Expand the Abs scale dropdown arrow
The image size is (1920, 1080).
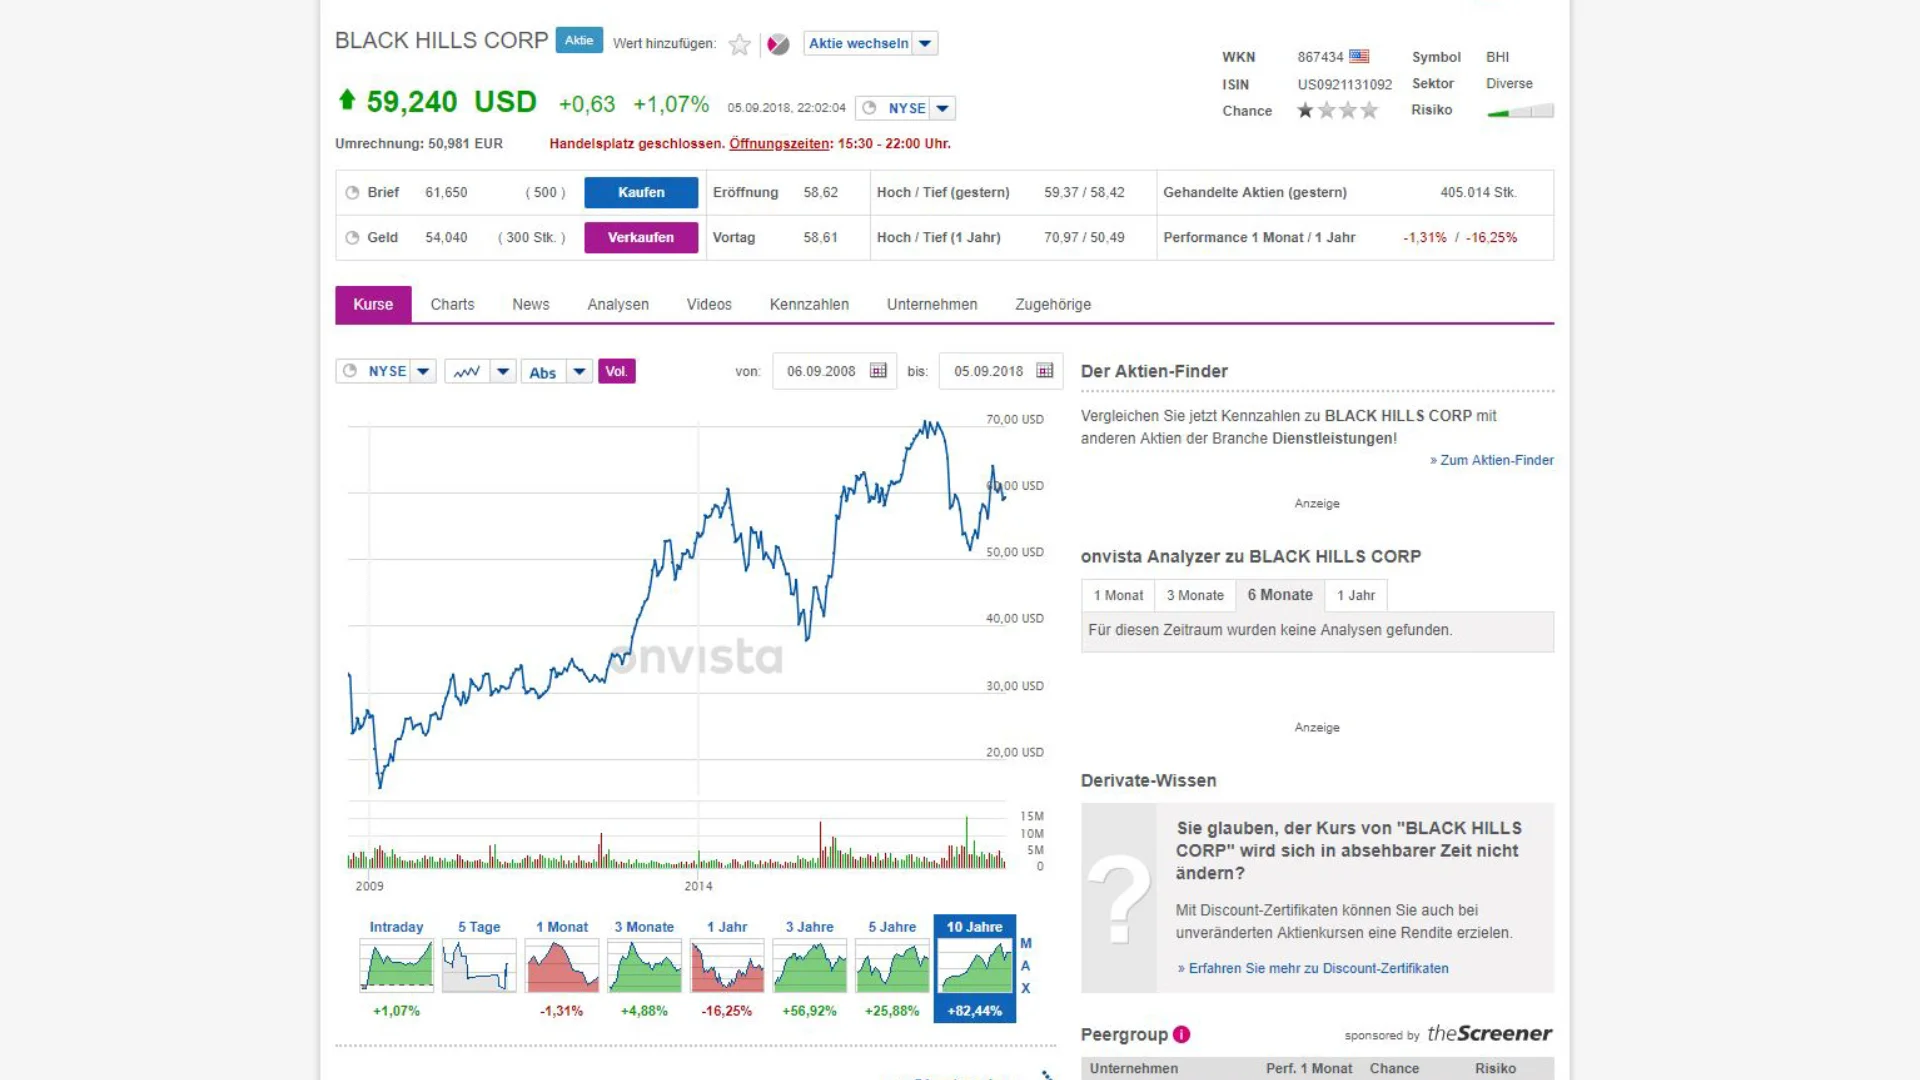coord(579,372)
